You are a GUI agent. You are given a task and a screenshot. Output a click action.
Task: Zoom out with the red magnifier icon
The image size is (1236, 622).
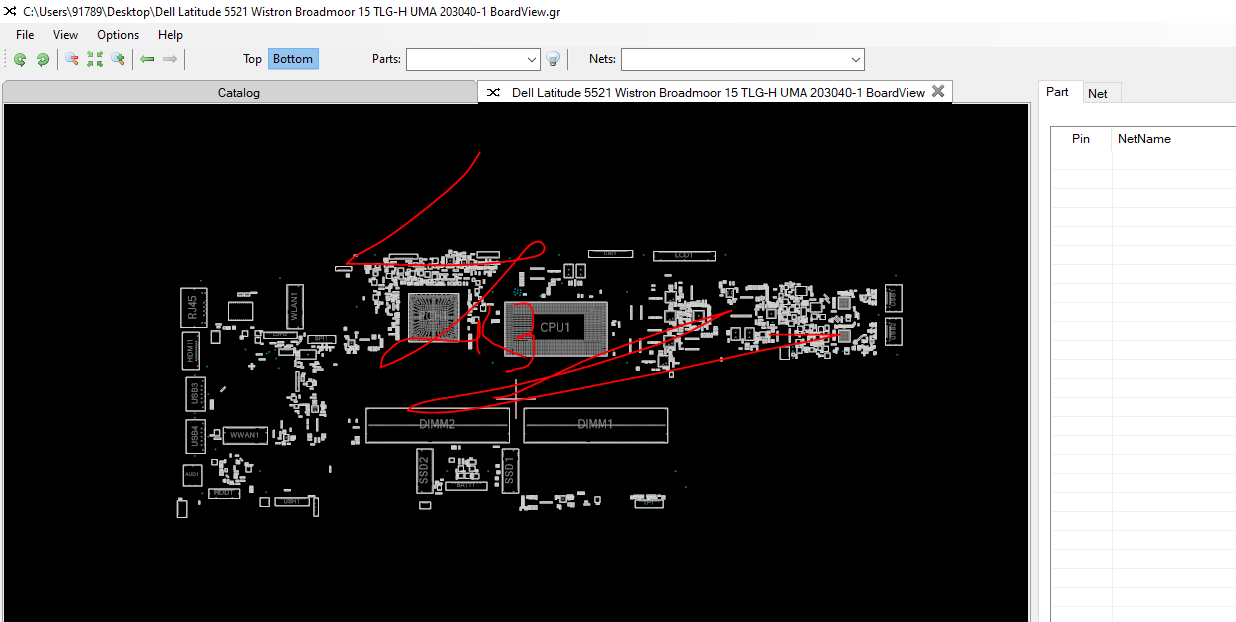click(71, 60)
